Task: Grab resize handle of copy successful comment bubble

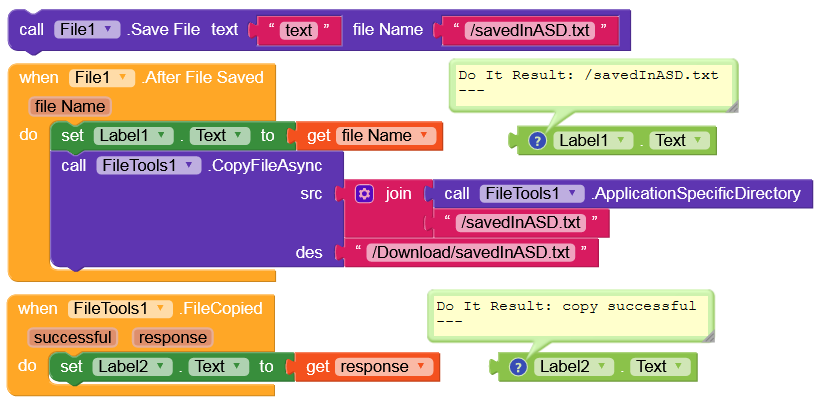Action: point(708,337)
